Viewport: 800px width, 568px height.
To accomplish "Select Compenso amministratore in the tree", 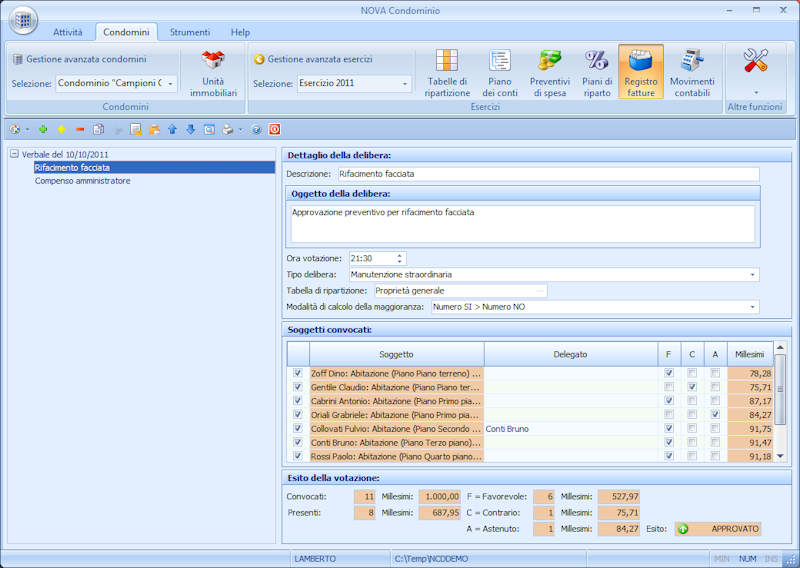I will coord(83,181).
